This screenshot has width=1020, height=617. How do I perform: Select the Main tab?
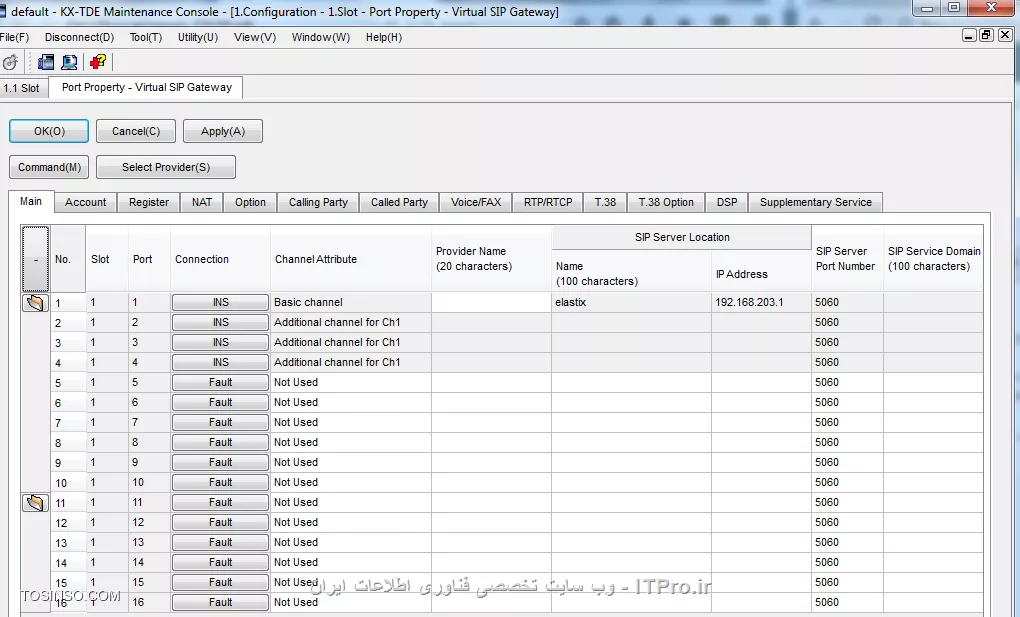click(31, 201)
